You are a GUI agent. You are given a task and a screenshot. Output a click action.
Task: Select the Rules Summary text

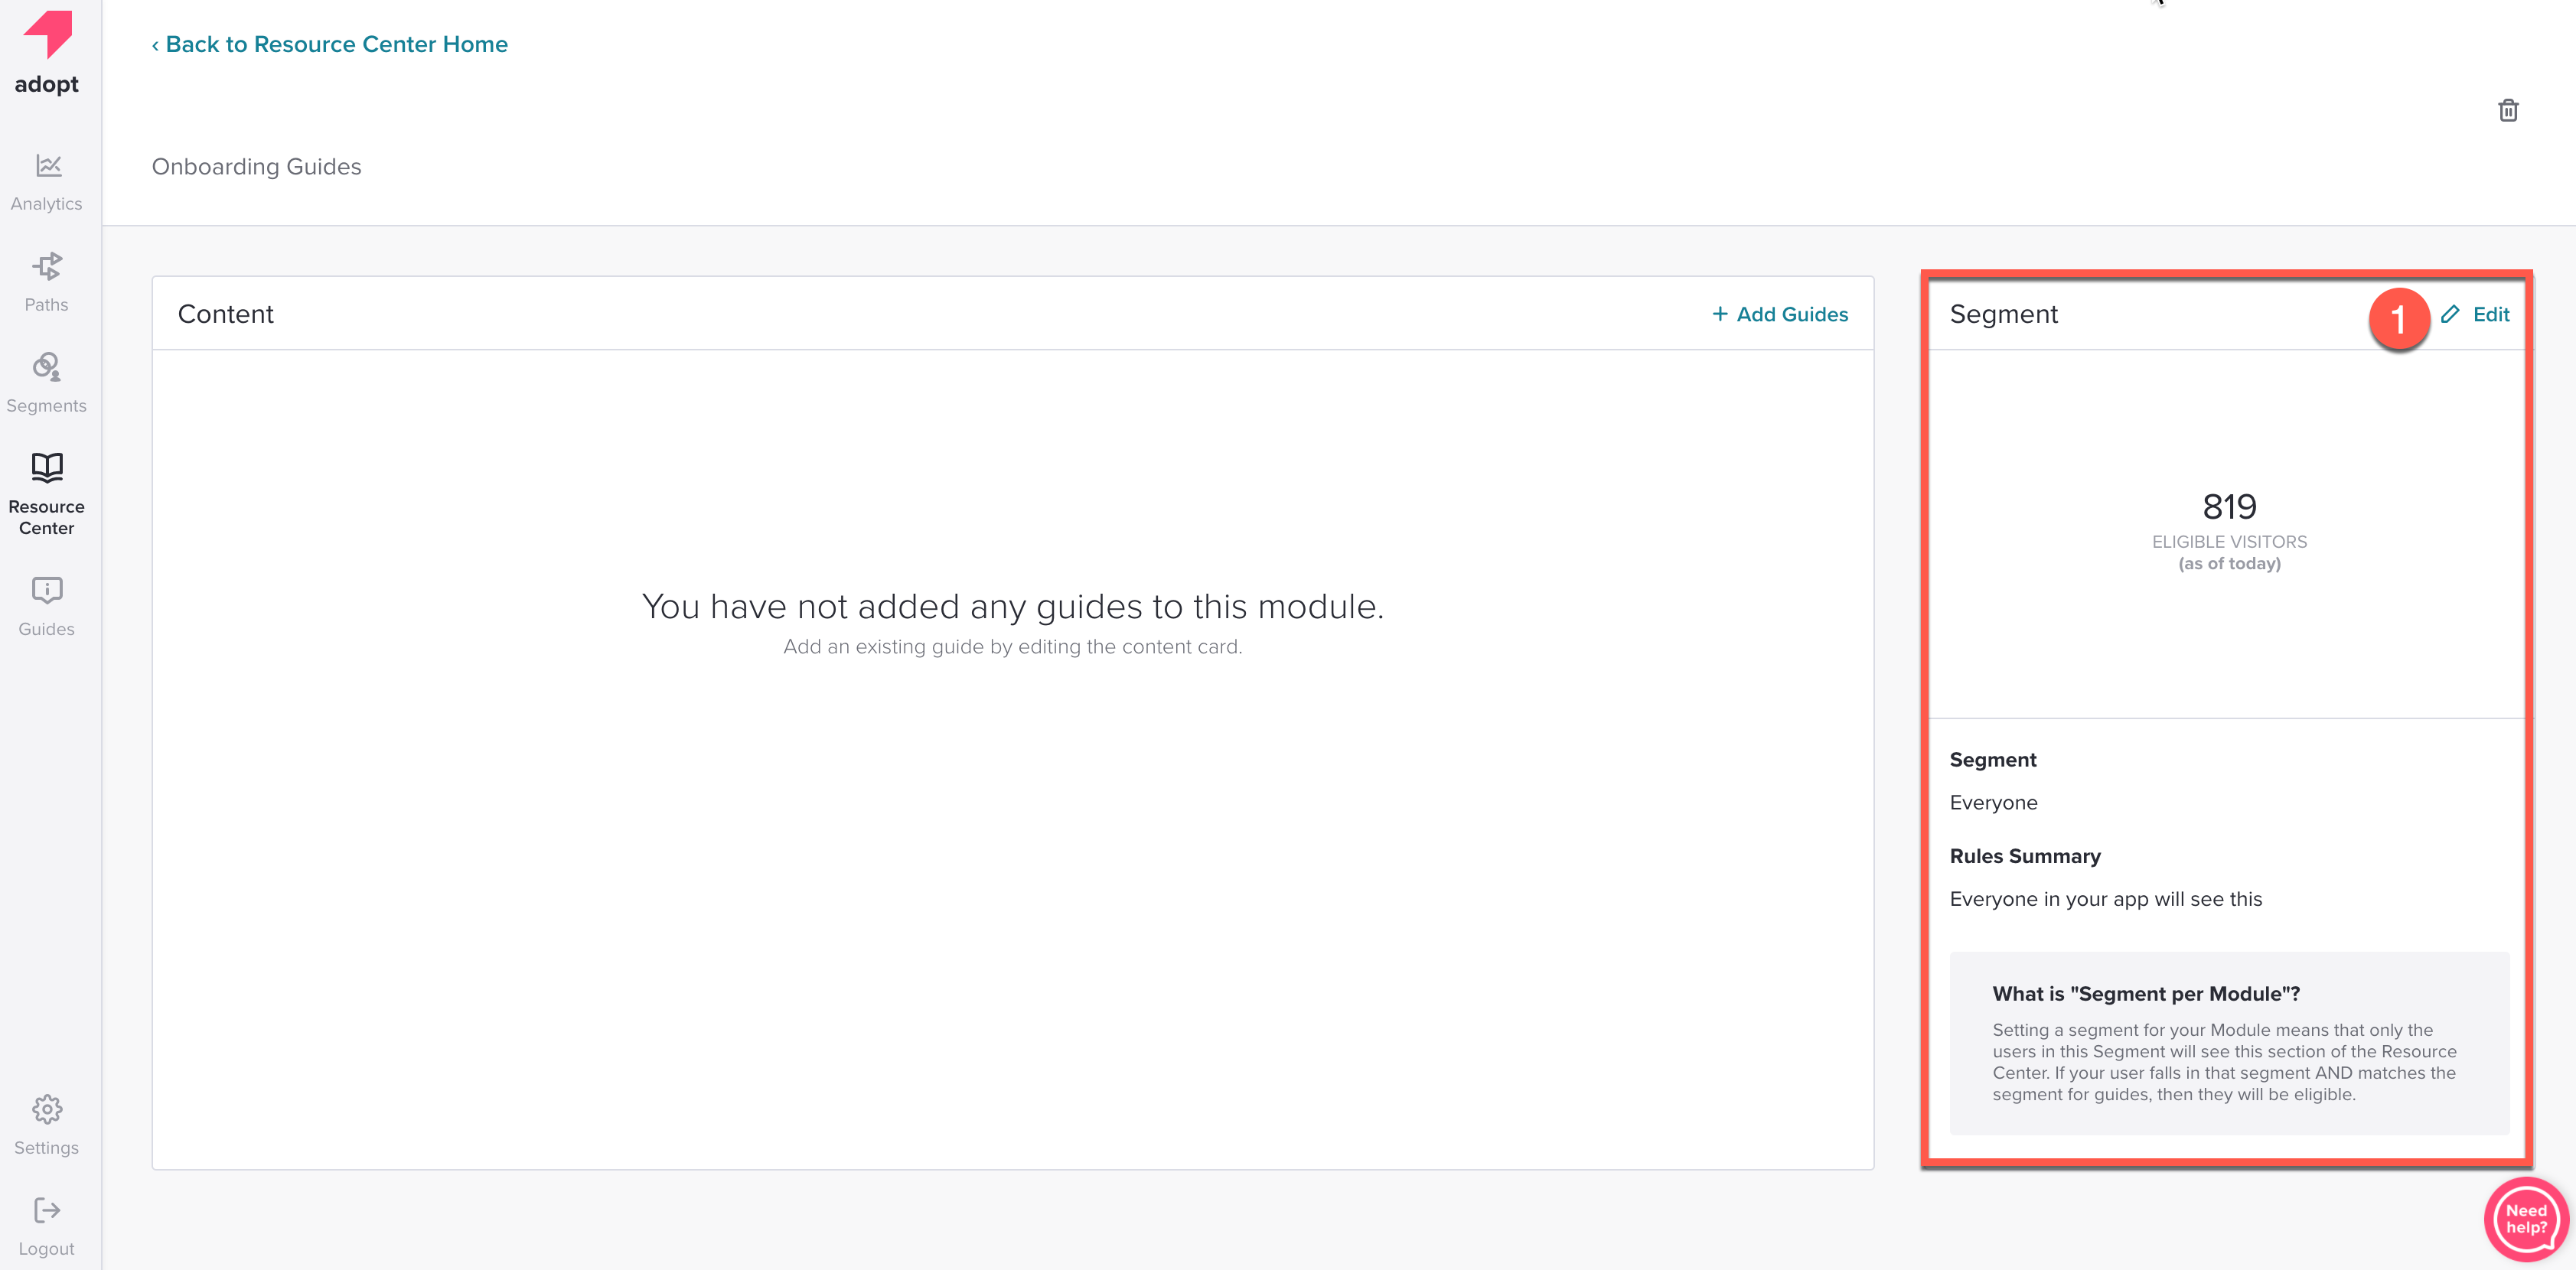[2024, 856]
